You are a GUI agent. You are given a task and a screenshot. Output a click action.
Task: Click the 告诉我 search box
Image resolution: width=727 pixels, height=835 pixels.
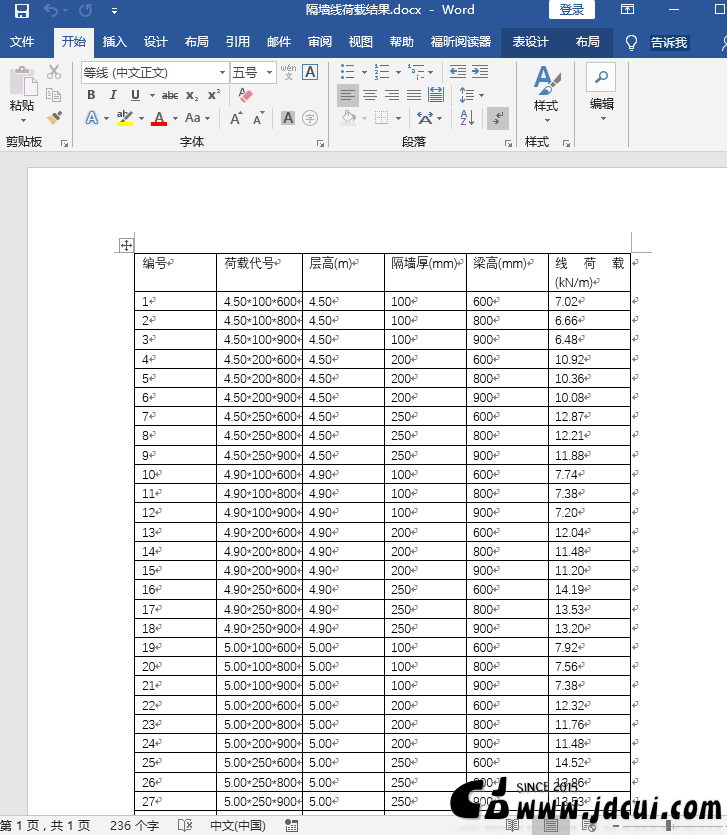pyautogui.click(x=669, y=42)
